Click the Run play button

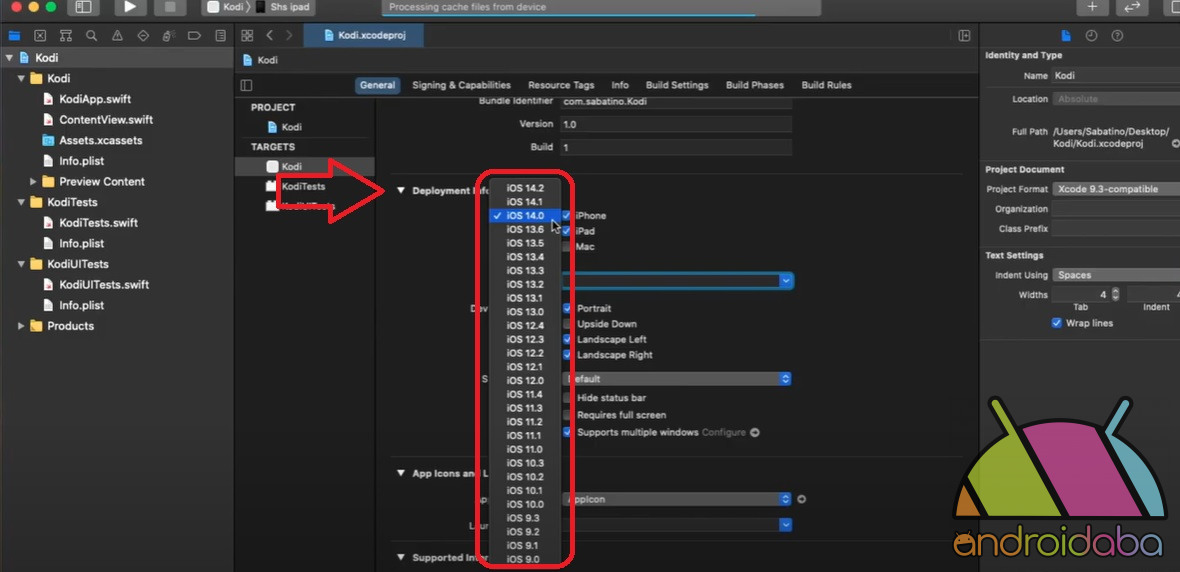point(130,7)
